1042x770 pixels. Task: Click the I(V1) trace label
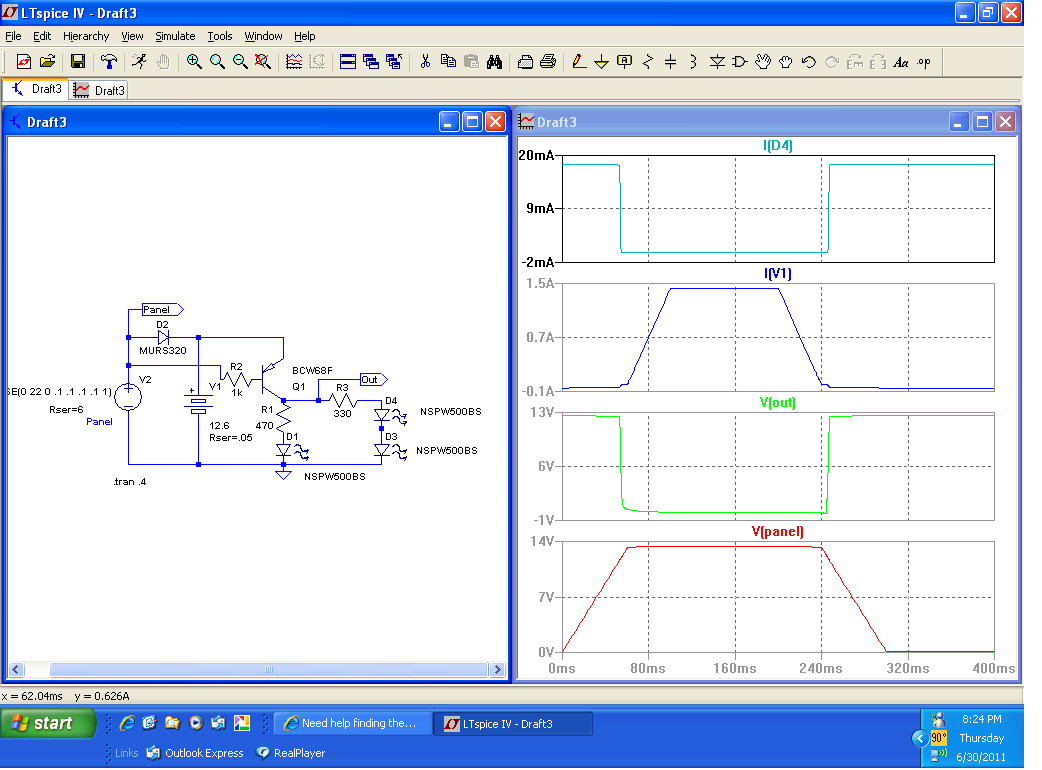[x=778, y=273]
